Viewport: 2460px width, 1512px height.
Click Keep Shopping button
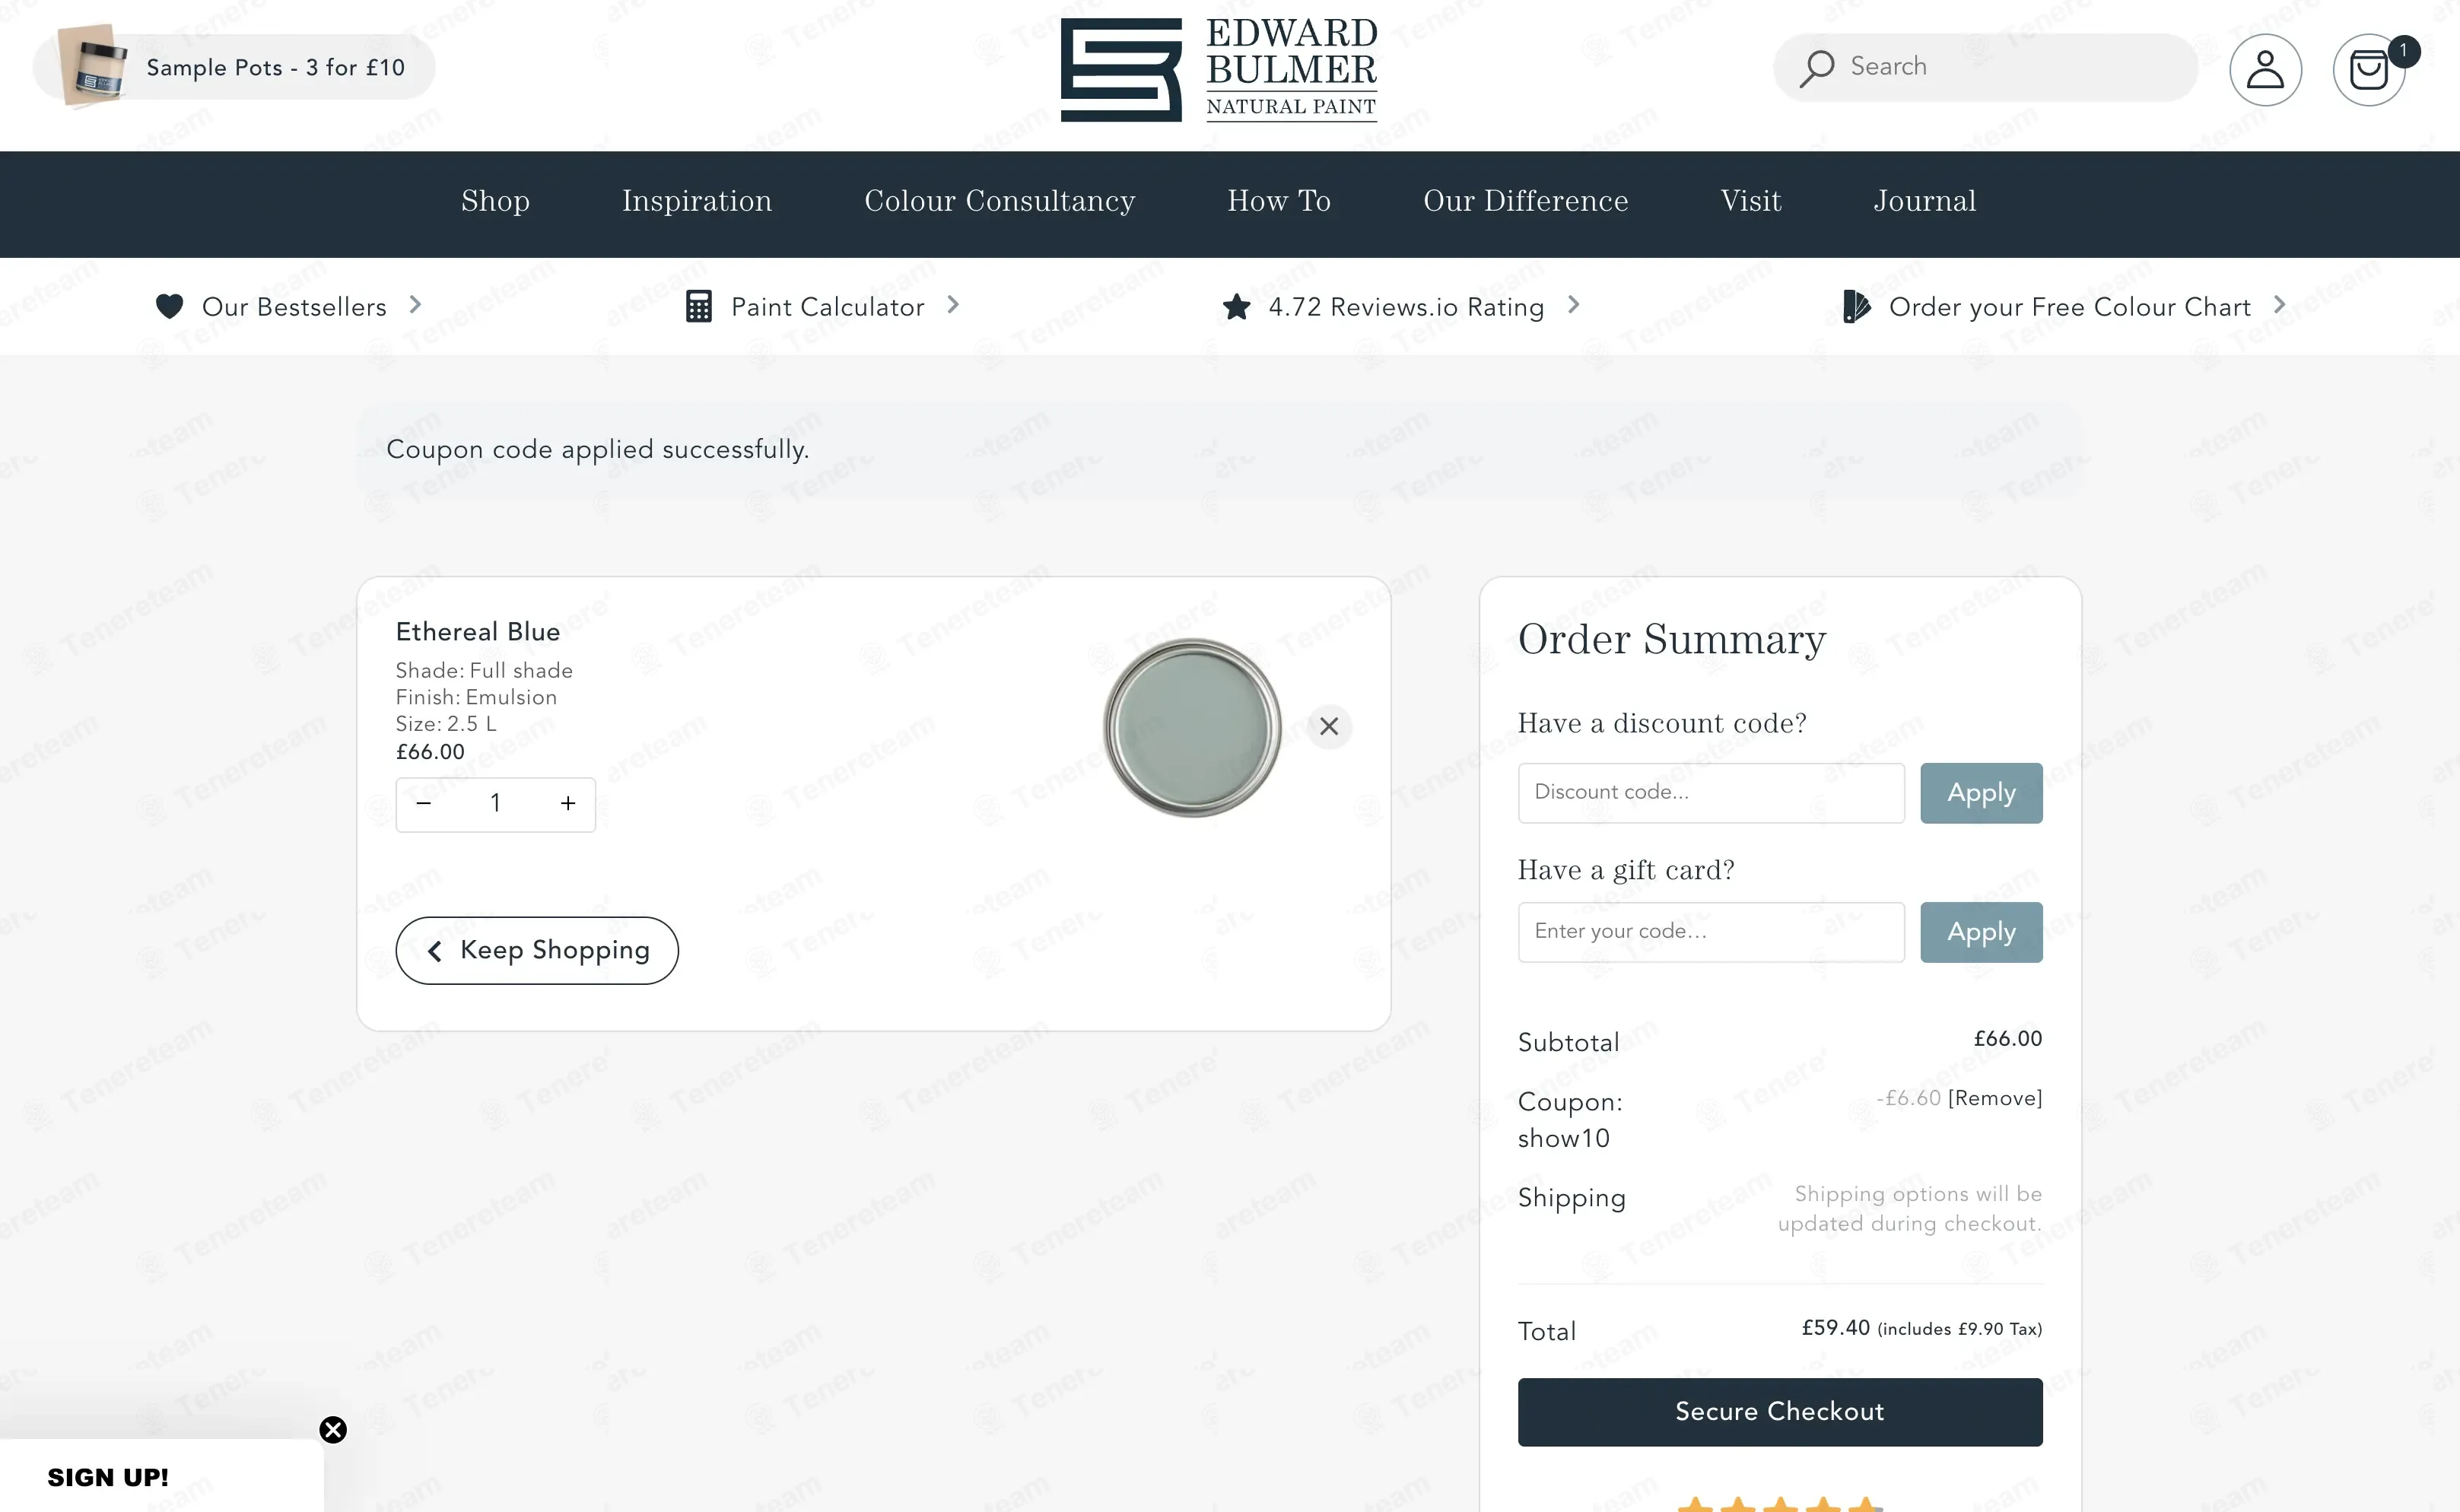pyautogui.click(x=537, y=950)
